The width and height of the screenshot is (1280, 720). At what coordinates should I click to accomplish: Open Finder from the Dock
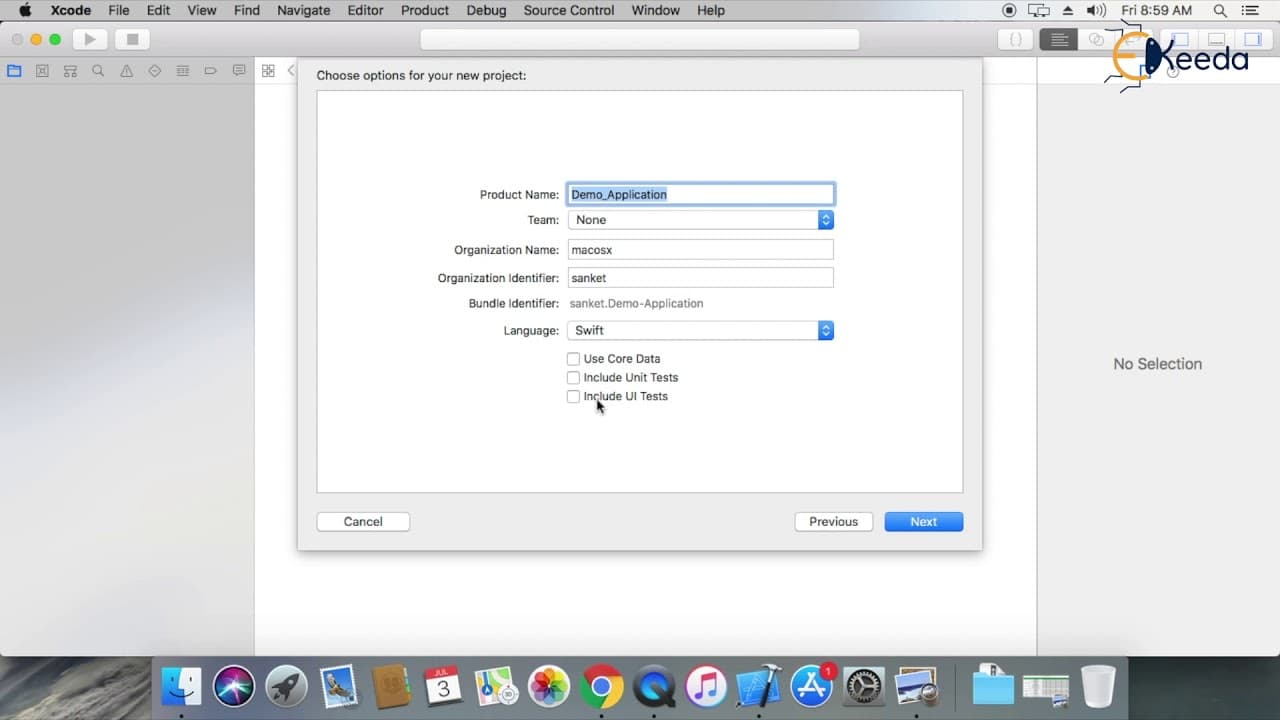(182, 686)
